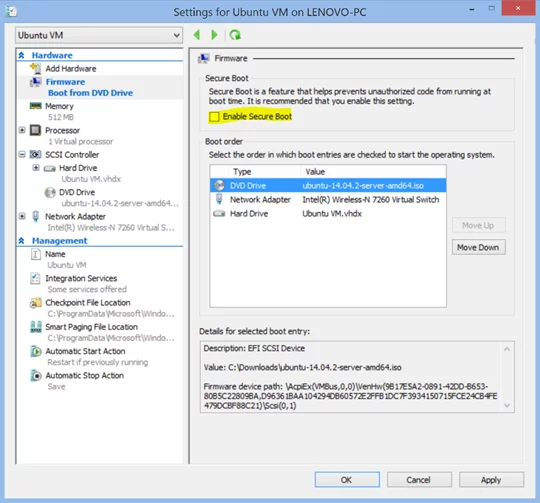Click the 'Save' text under Automatic Stop Action
The height and width of the screenshot is (503, 540).
pyautogui.click(x=56, y=387)
